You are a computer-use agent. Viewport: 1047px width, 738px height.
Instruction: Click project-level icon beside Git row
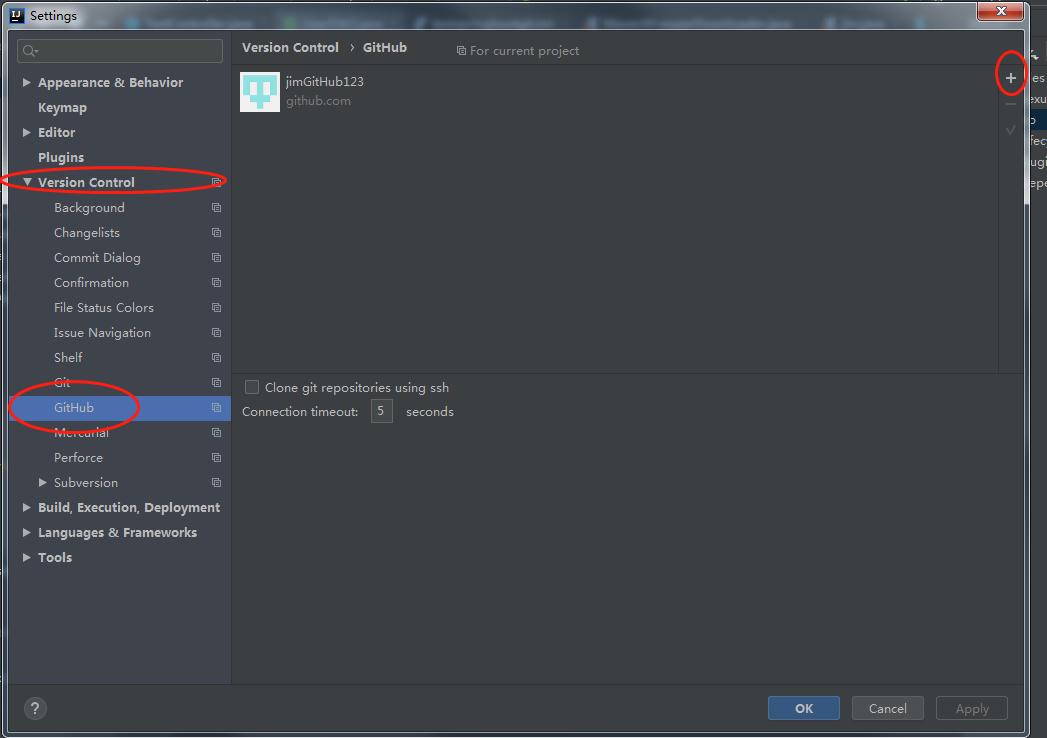pyautogui.click(x=216, y=383)
